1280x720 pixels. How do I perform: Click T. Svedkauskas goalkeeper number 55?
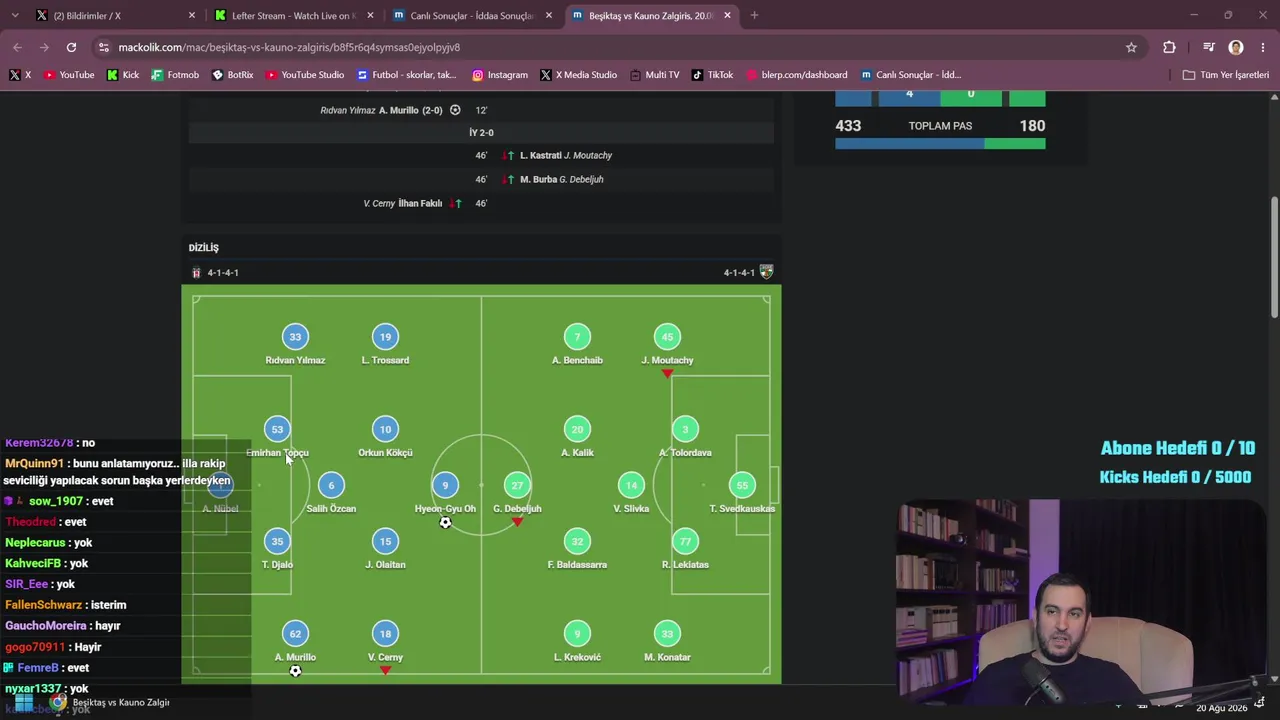tap(742, 485)
